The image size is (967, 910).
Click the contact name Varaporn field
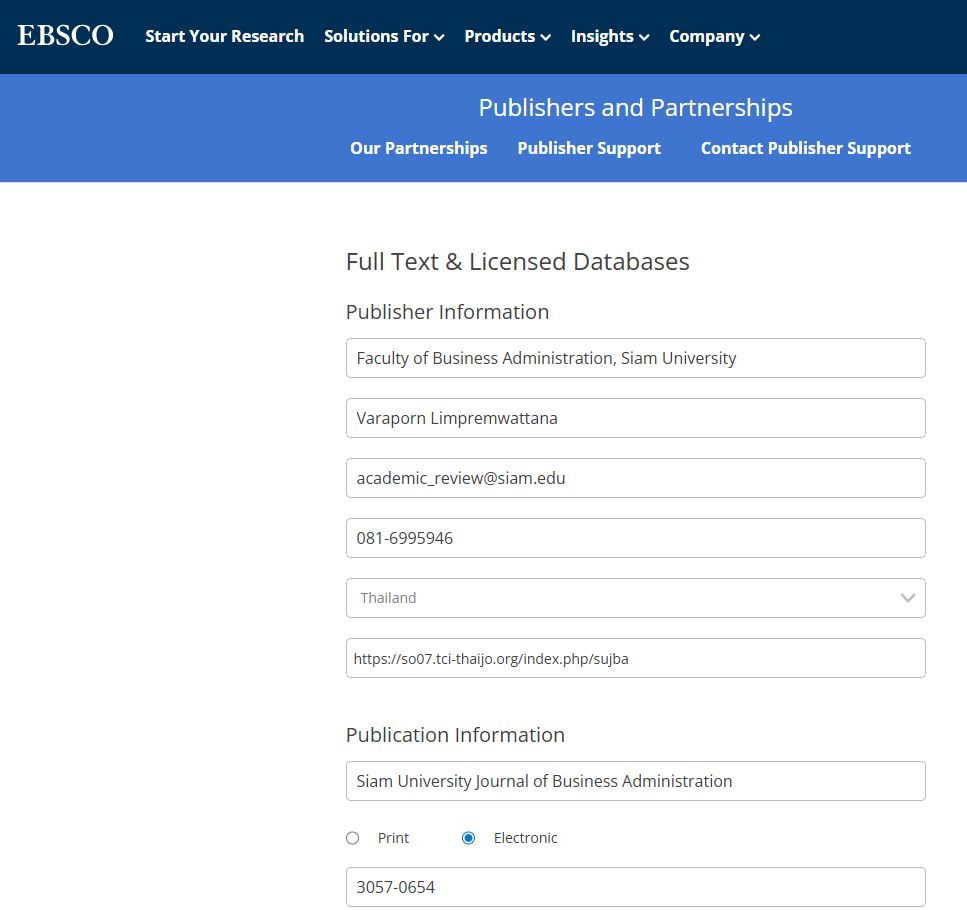point(635,418)
